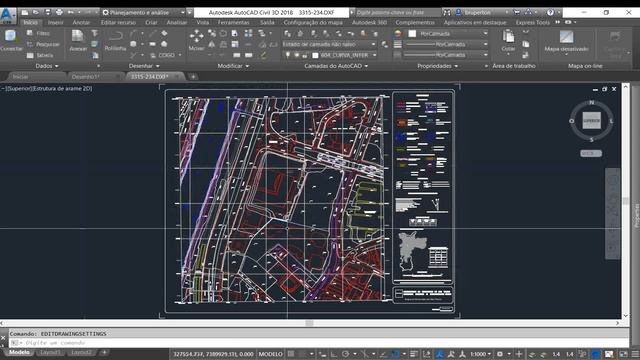Expand the Camadas do AutoCAD panel
The image size is (640, 360).
click(x=336, y=66)
